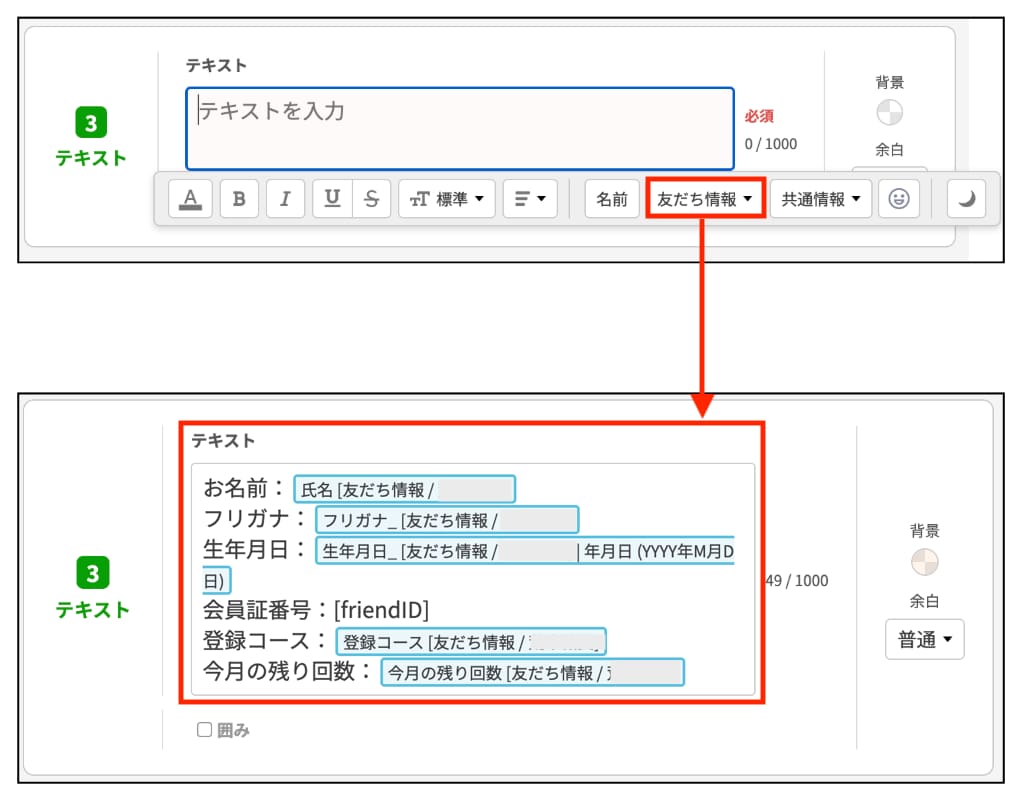Click the text color icon
This screenshot has width=1019, height=796.
point(190,199)
